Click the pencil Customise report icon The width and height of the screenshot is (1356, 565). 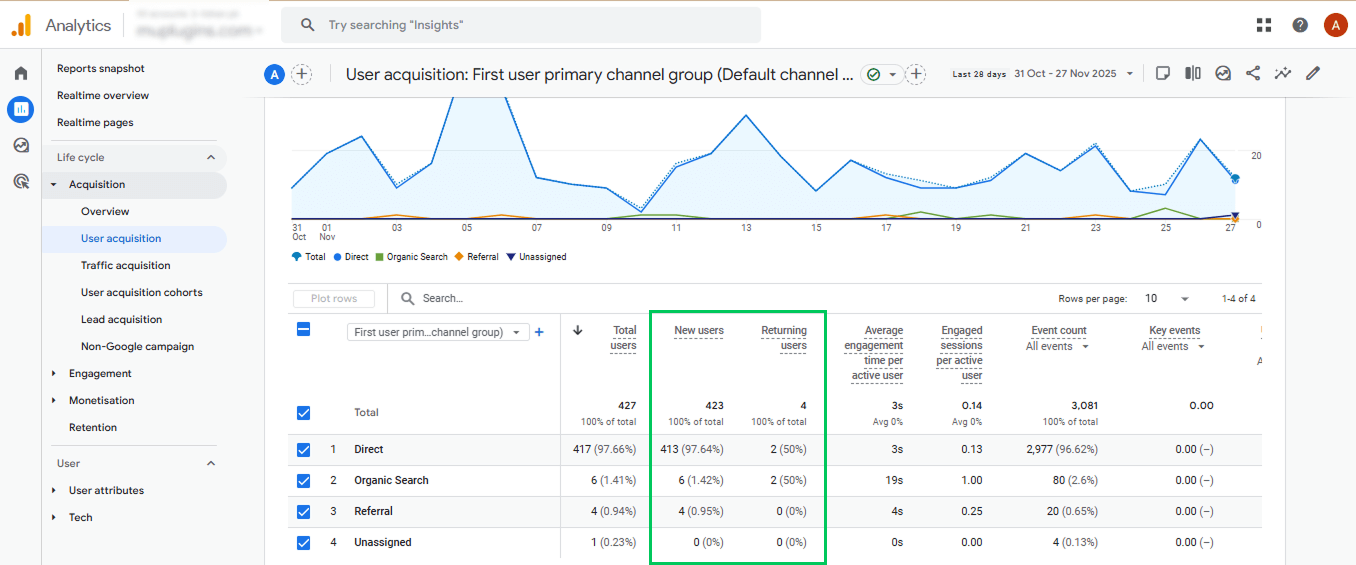(1313, 73)
